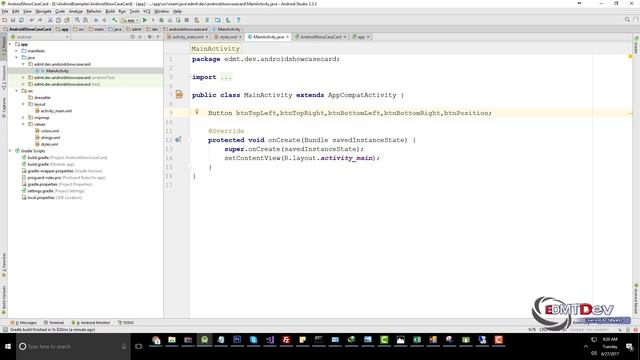Open the Android project view dropdown
The width and height of the screenshot is (640, 360).
(x=40, y=37)
